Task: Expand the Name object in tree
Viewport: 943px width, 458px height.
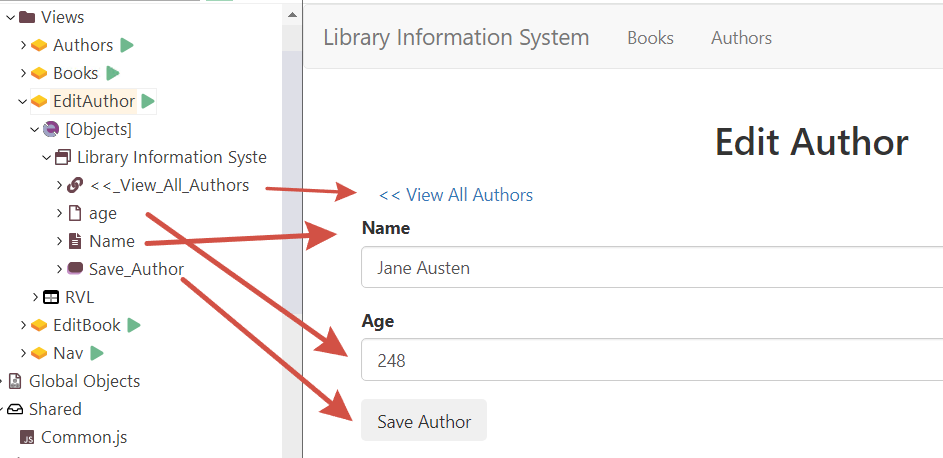Action: 59,242
